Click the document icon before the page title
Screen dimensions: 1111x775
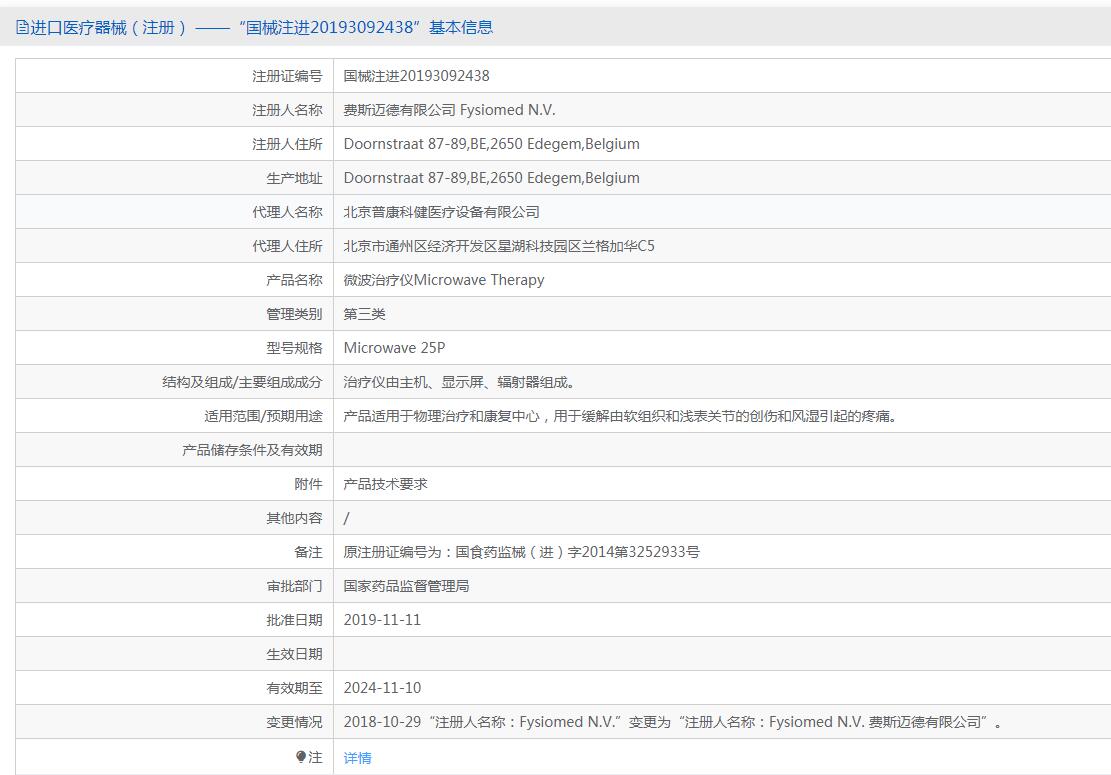coord(22,28)
